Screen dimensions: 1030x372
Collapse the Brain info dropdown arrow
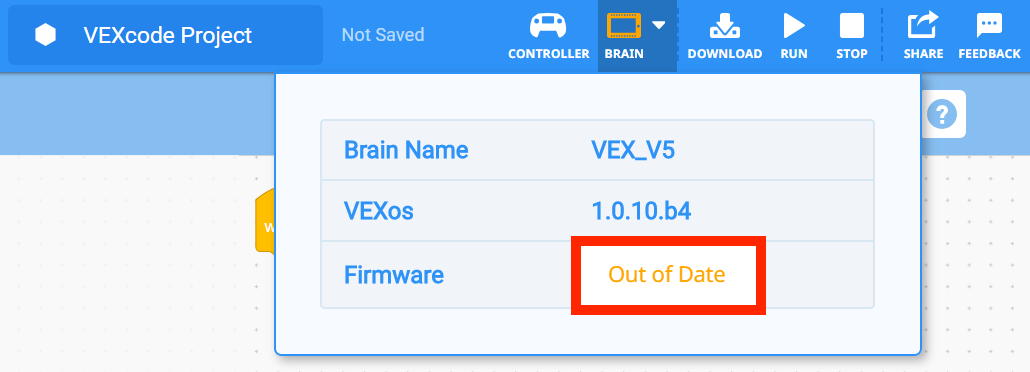pyautogui.click(x=659, y=25)
